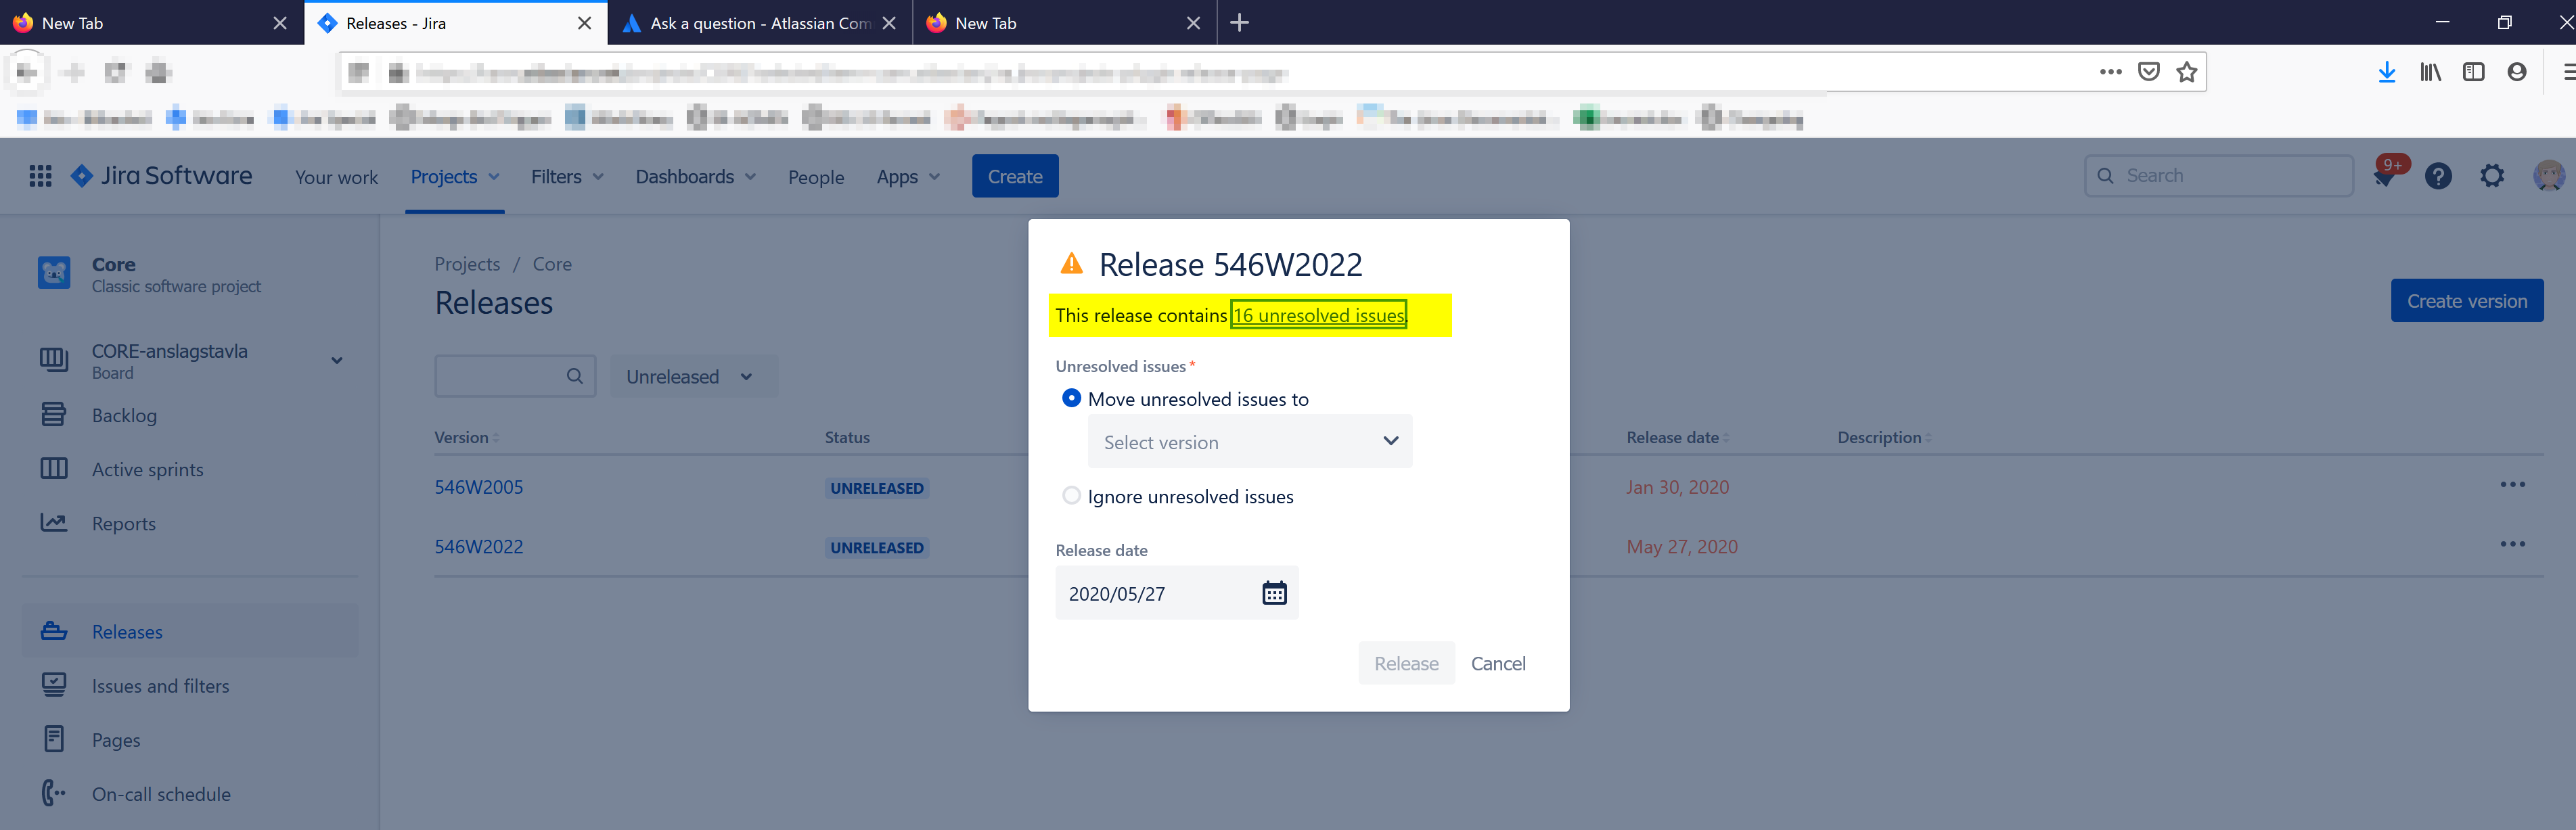Focus the Jira Search field
This screenshot has height=830, width=2576.
coord(2218,176)
